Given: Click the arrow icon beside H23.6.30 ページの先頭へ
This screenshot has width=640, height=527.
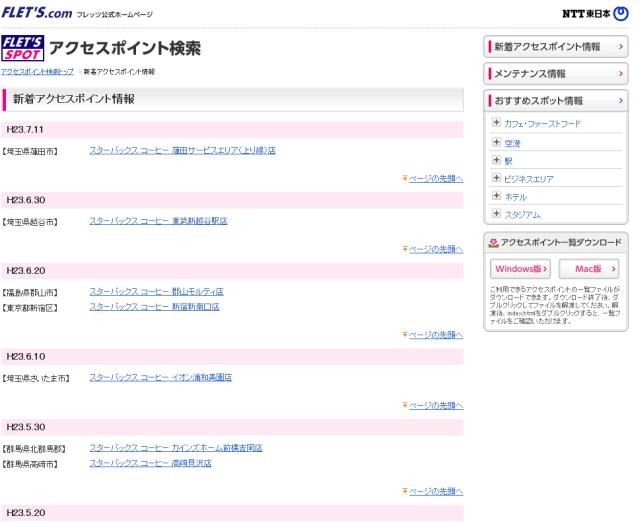Looking at the screenshot, I should tap(405, 249).
